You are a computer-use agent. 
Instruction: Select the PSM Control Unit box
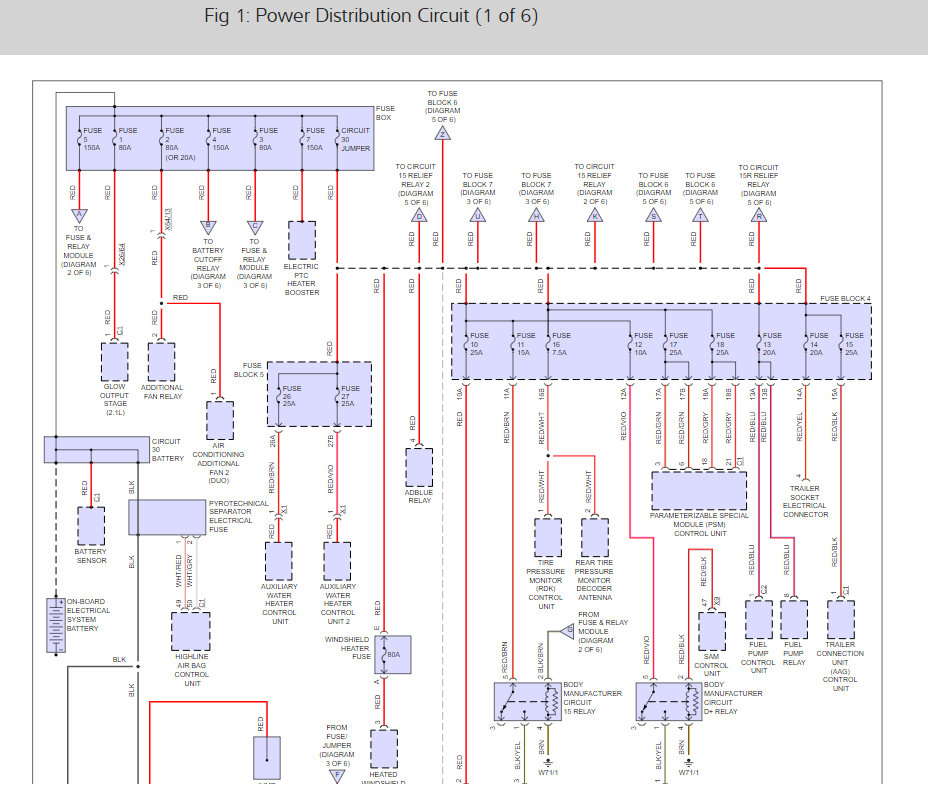699,491
